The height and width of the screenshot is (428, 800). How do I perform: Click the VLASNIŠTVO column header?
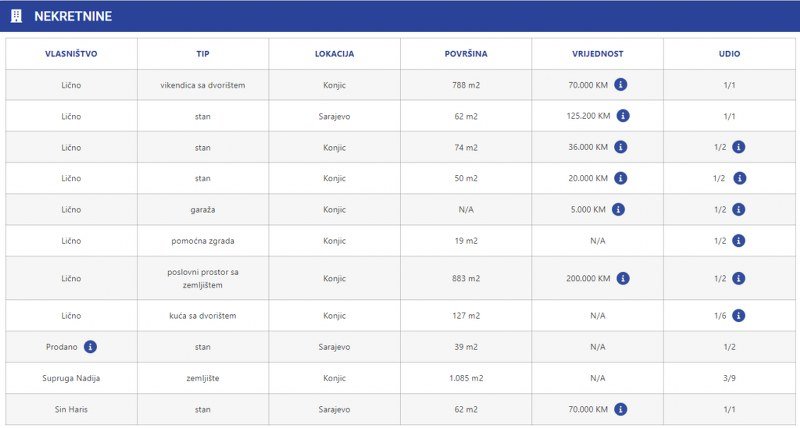coord(71,54)
